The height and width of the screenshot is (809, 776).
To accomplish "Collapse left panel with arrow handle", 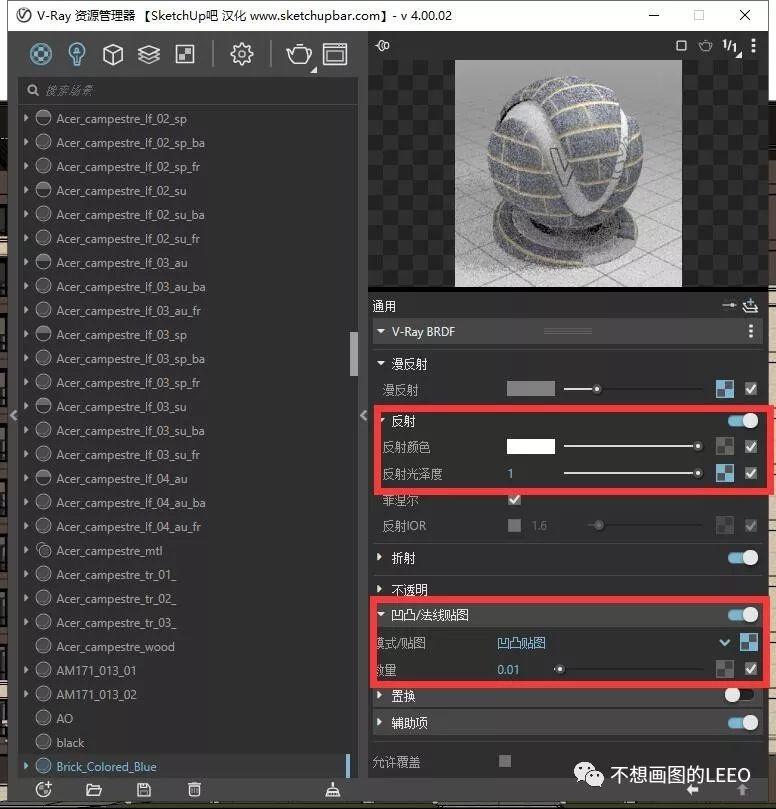I will (x=14, y=415).
